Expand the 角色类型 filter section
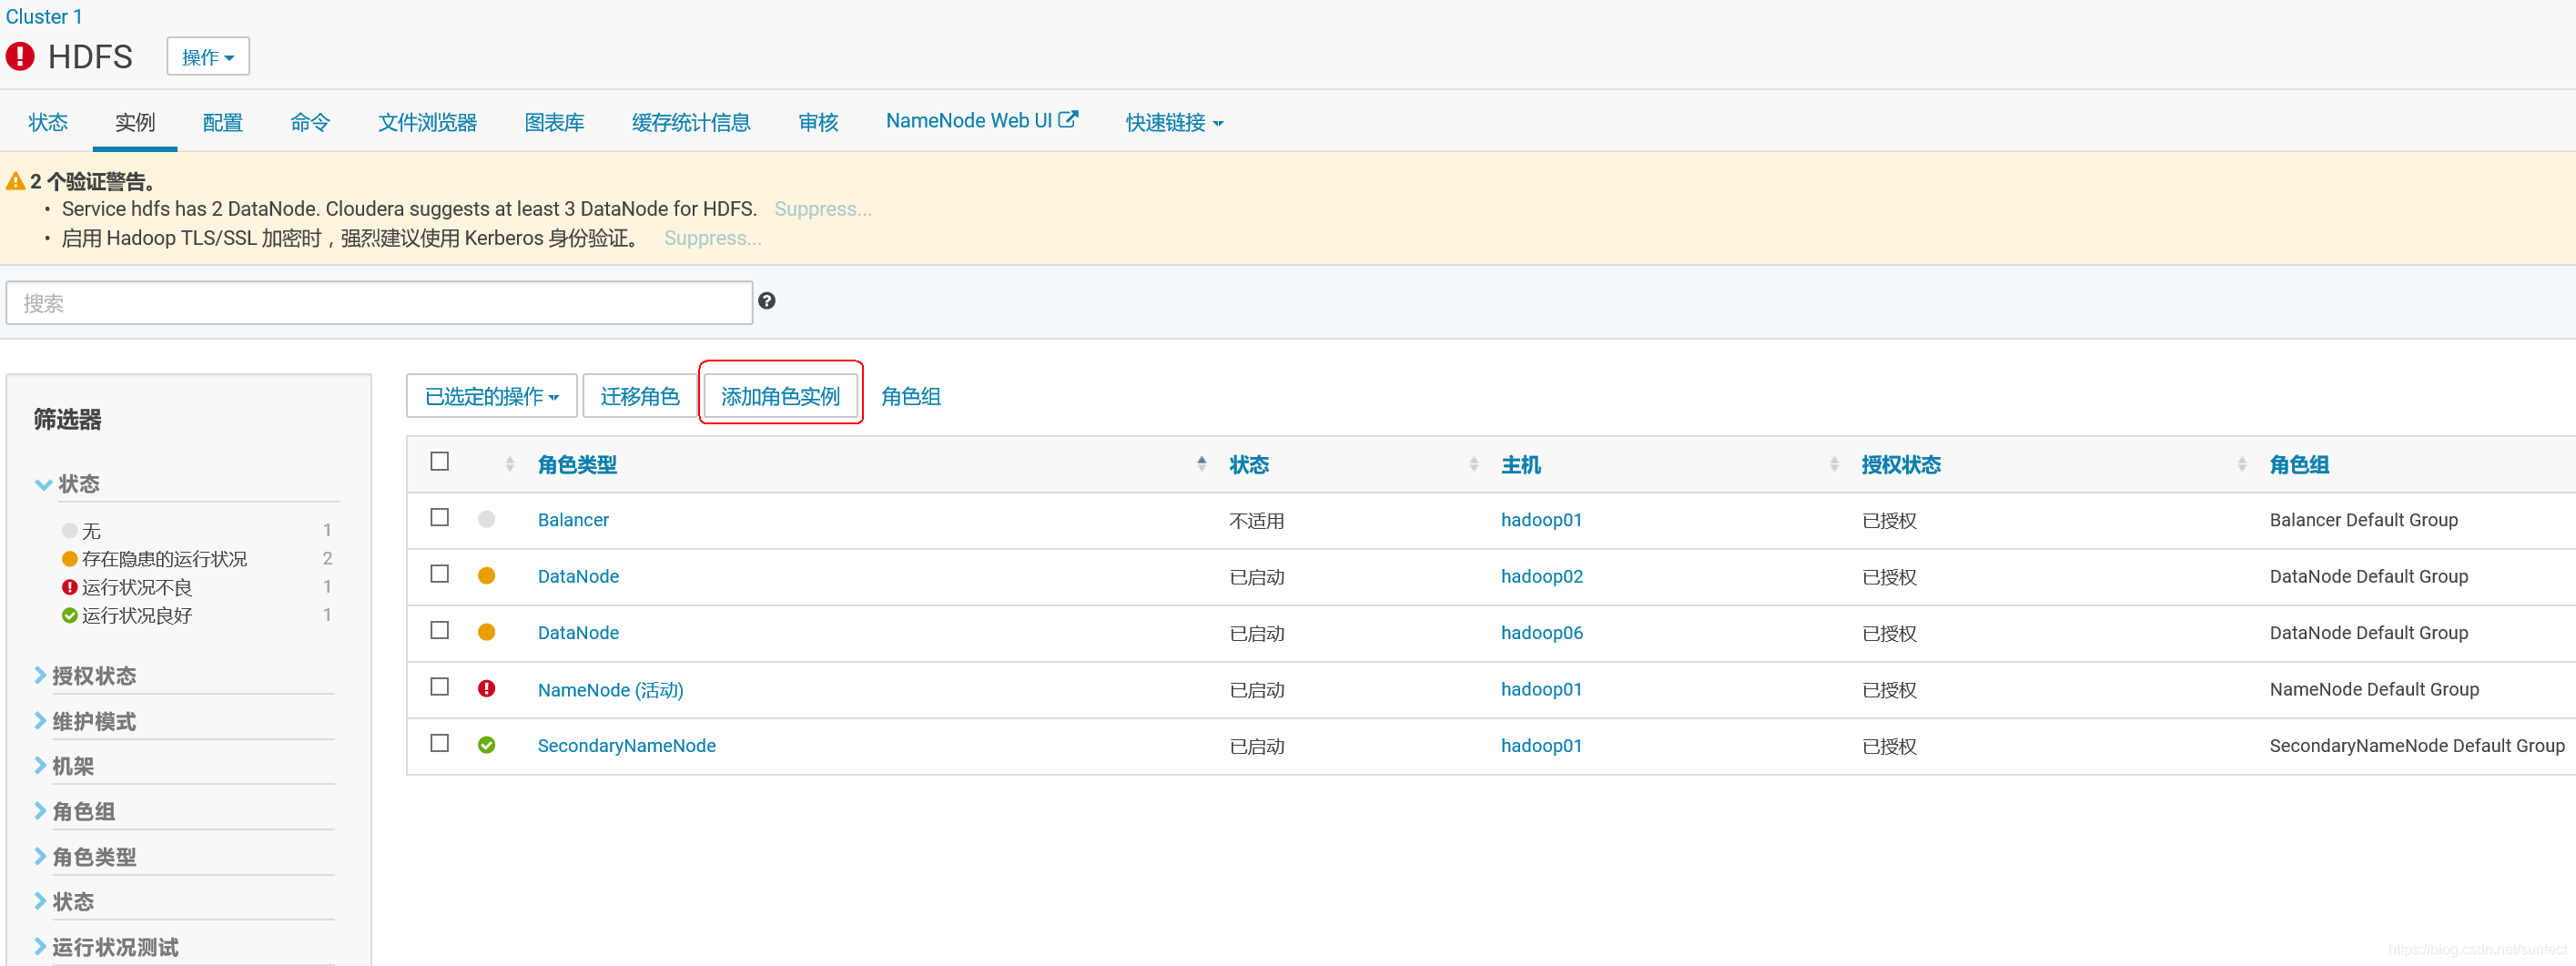The image size is (2576, 966). 86,857
